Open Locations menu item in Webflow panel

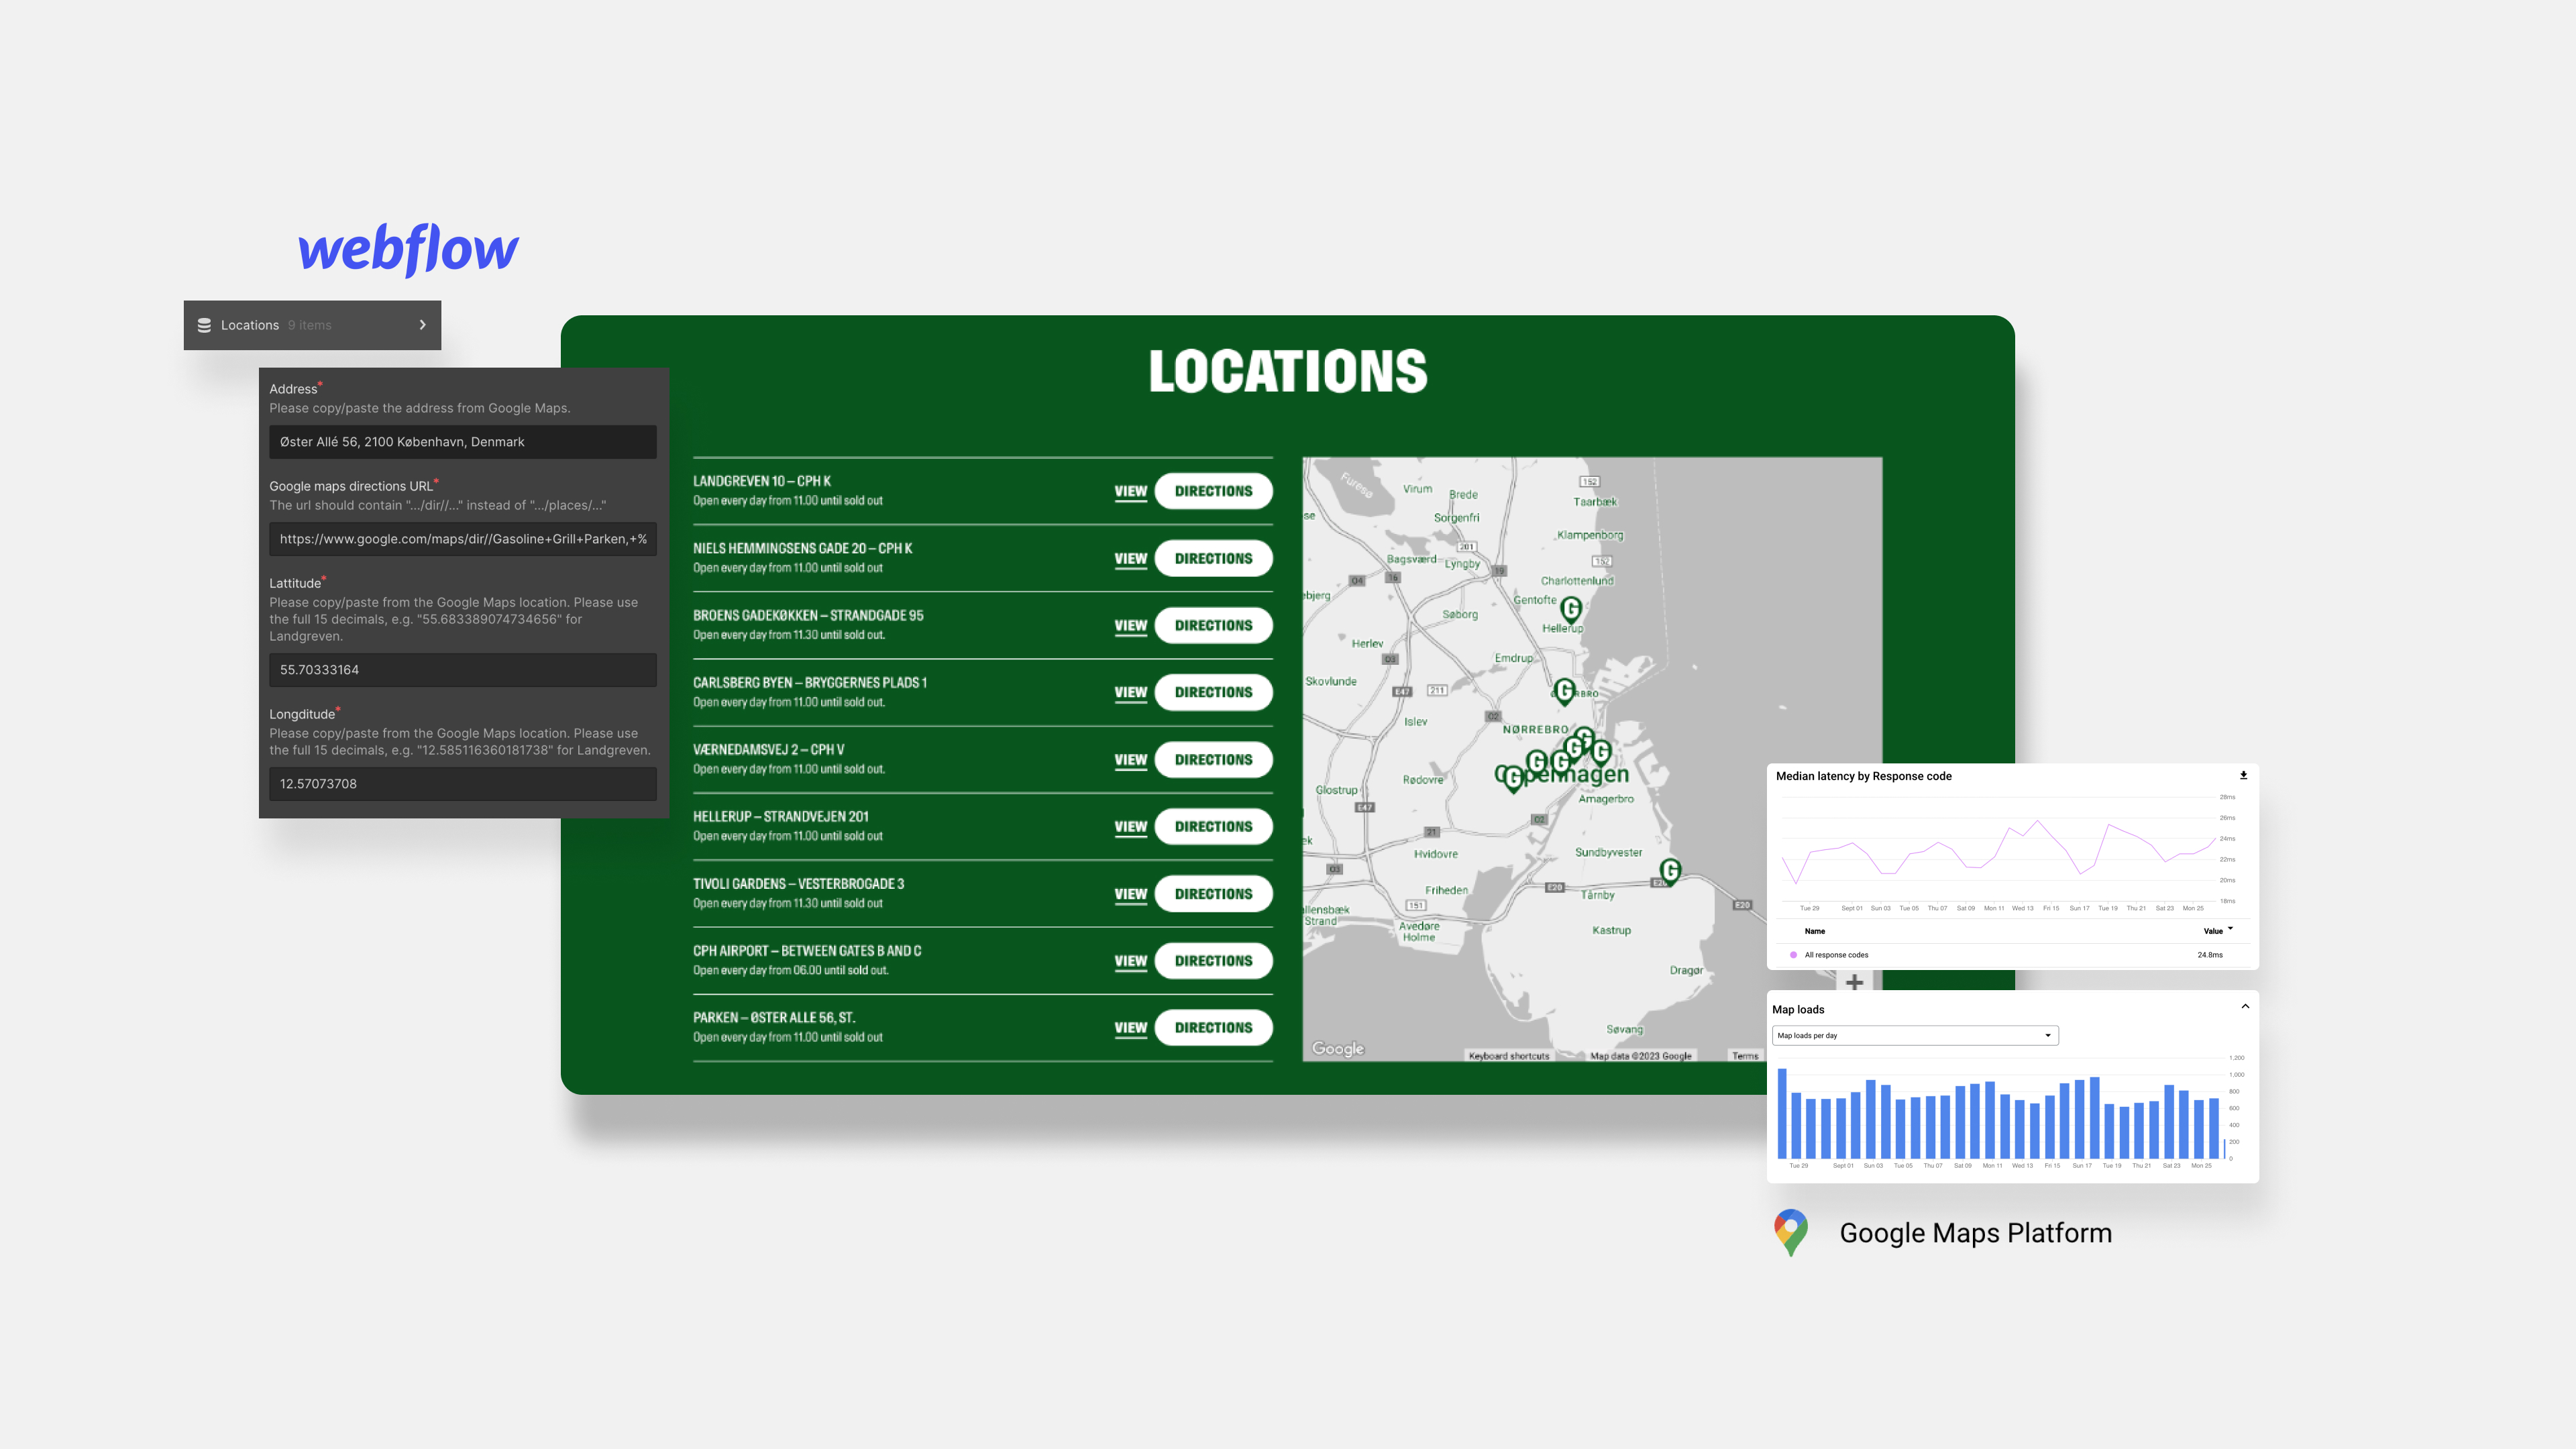(311, 324)
